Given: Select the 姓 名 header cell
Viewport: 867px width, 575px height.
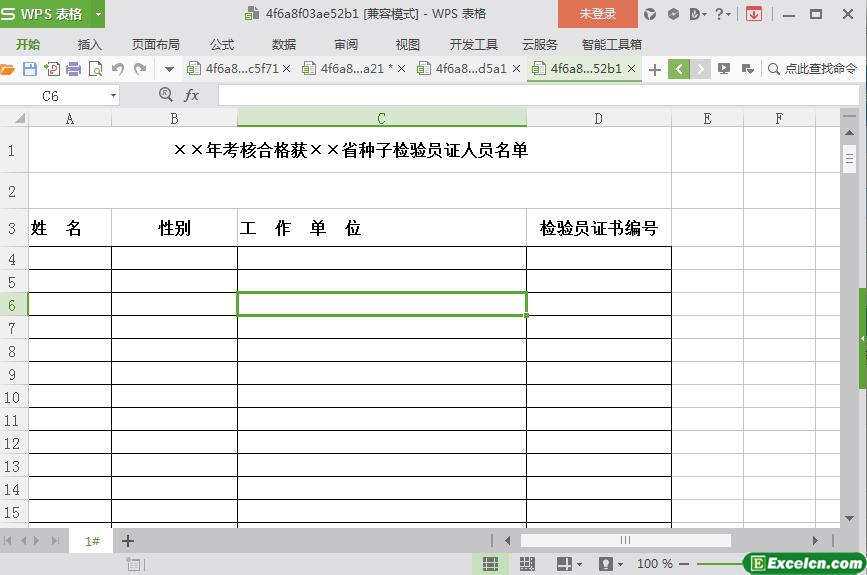Looking at the screenshot, I should point(70,228).
